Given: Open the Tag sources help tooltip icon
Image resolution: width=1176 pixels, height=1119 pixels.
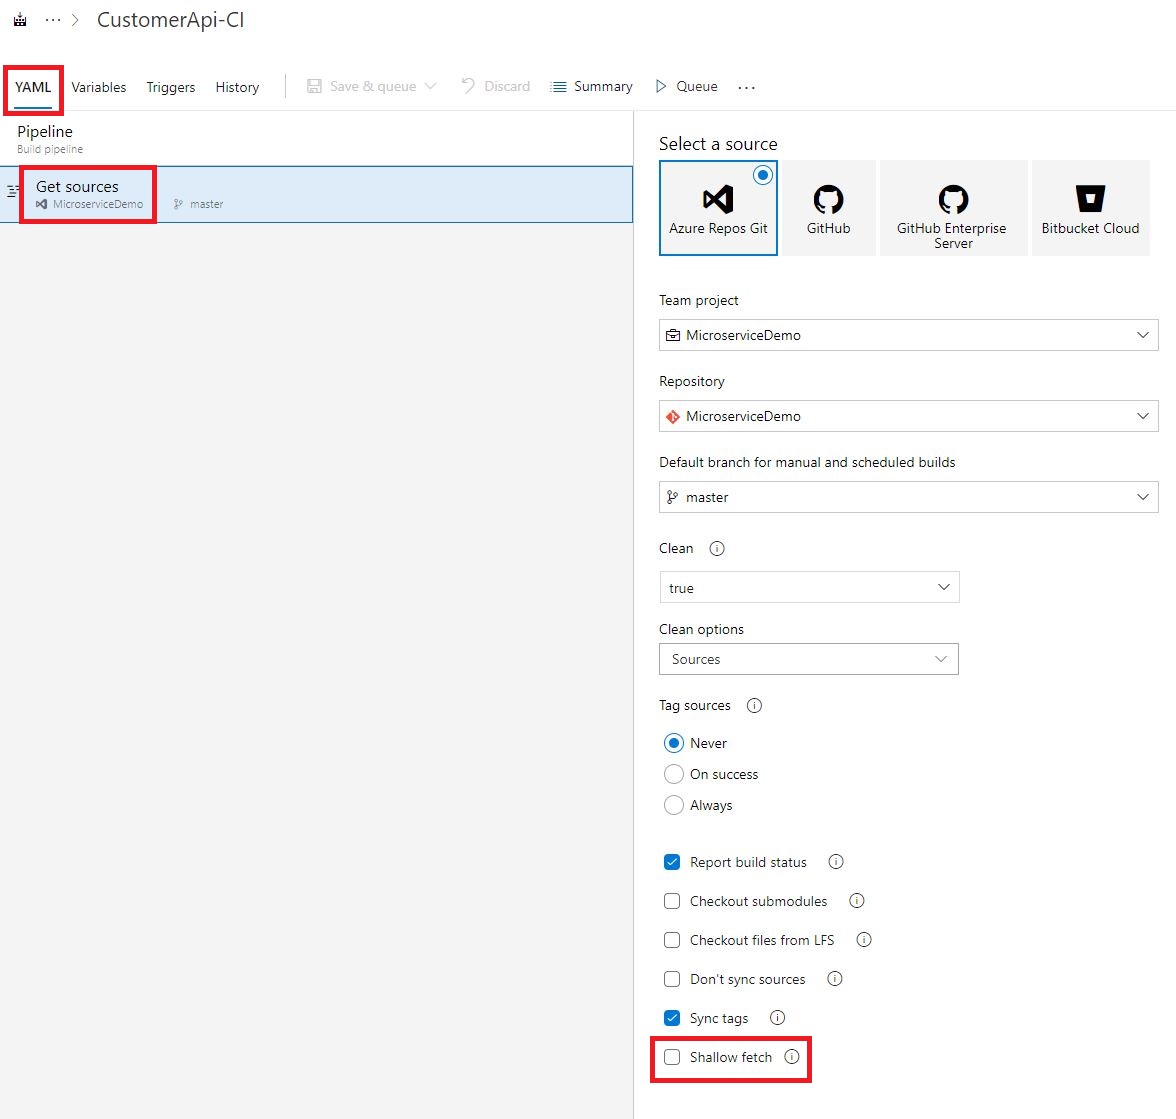Looking at the screenshot, I should (x=753, y=705).
